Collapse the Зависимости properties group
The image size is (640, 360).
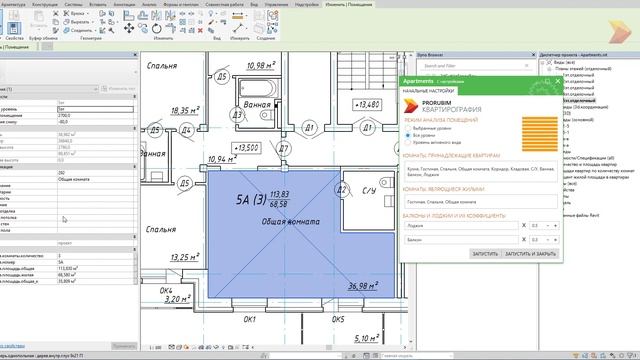click(x=135, y=97)
